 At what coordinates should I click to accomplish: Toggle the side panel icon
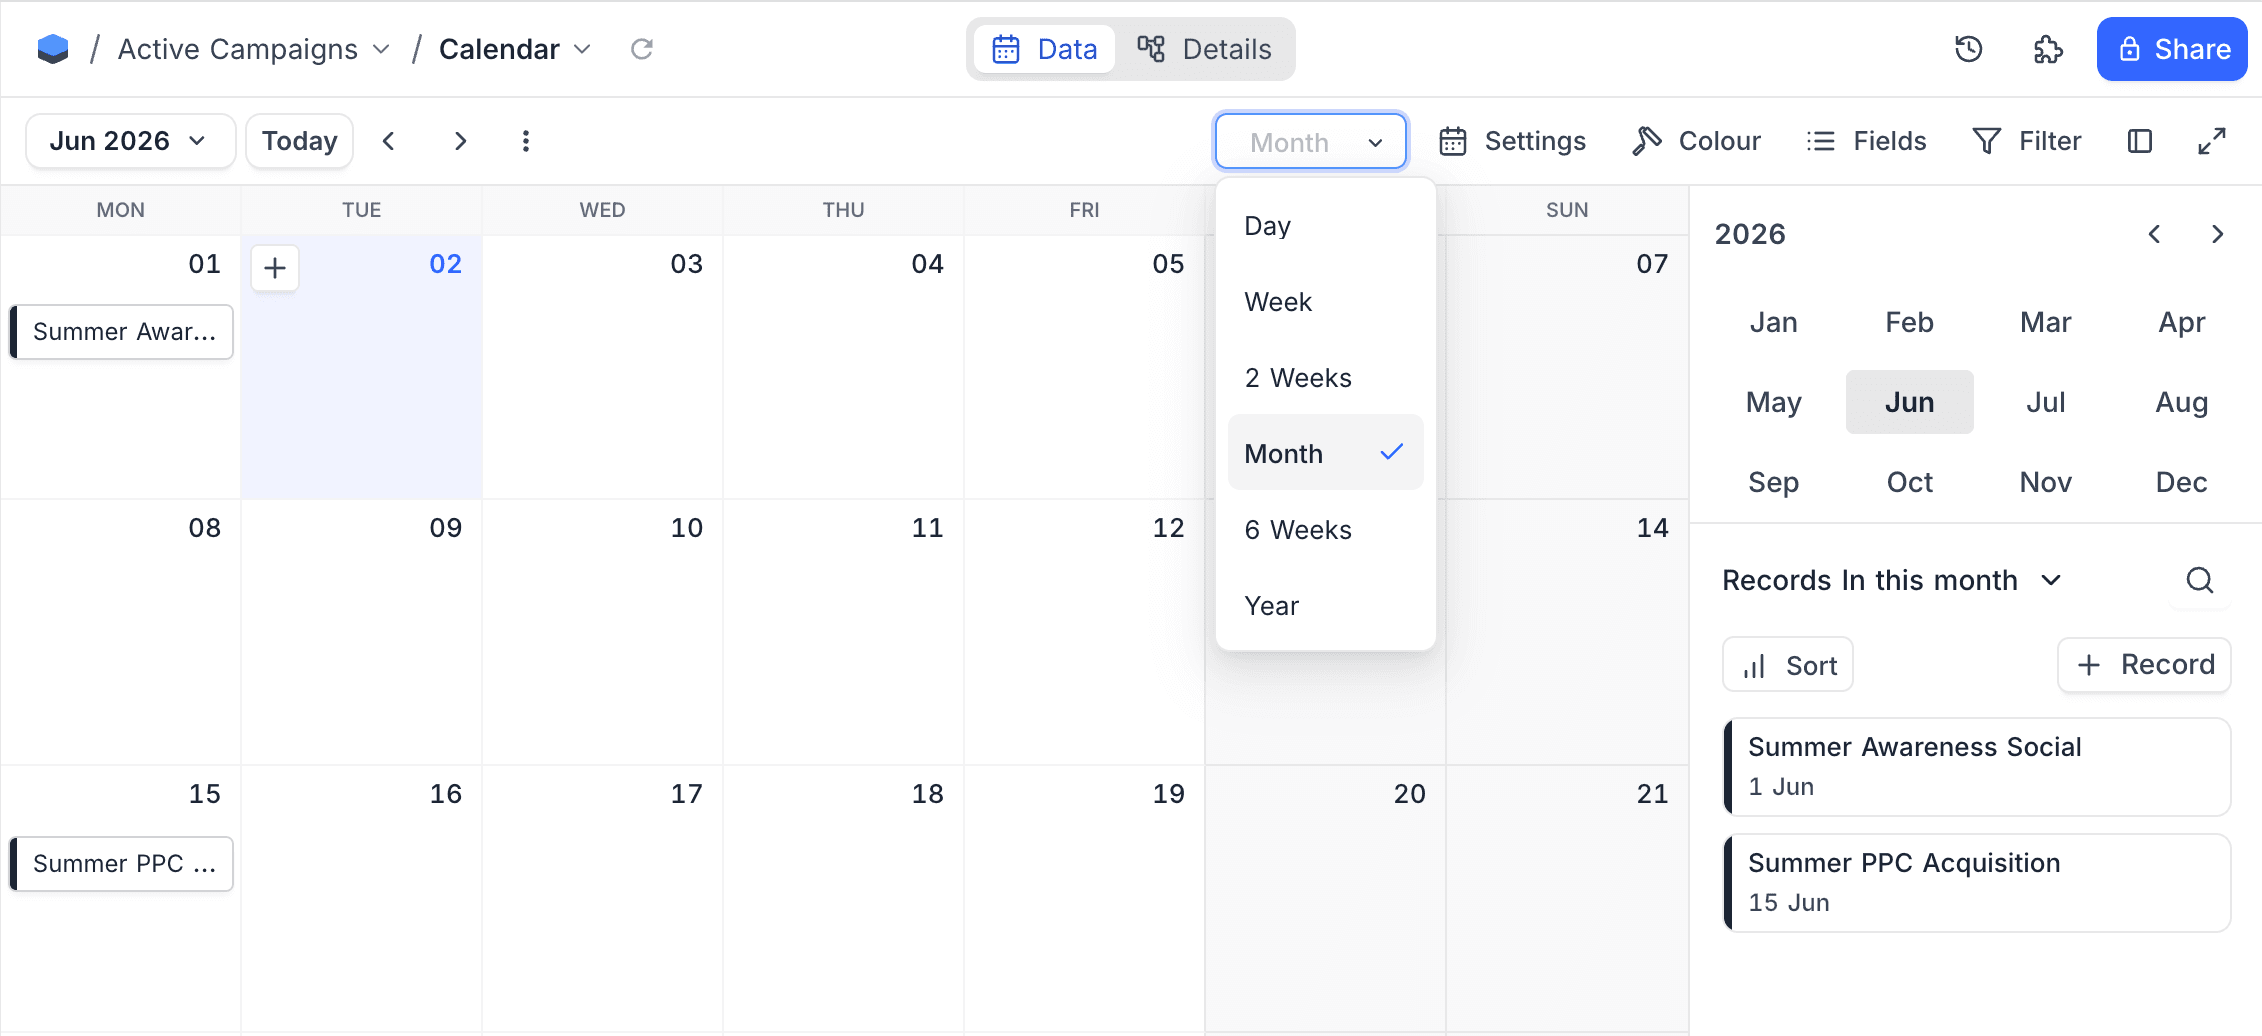tap(2140, 141)
